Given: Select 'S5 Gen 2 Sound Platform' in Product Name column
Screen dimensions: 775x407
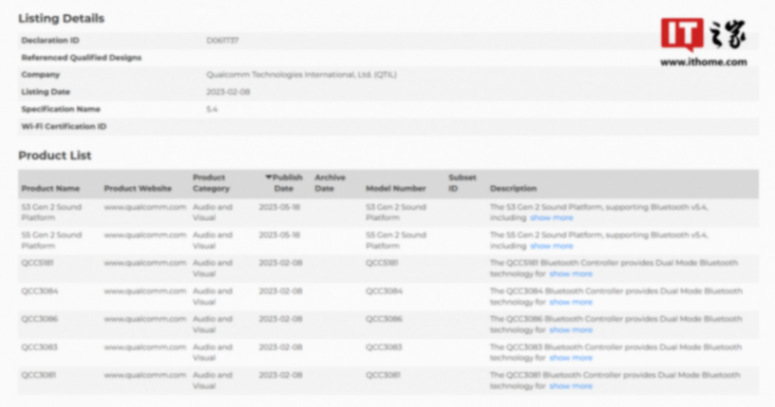Looking at the screenshot, I should click(51, 240).
